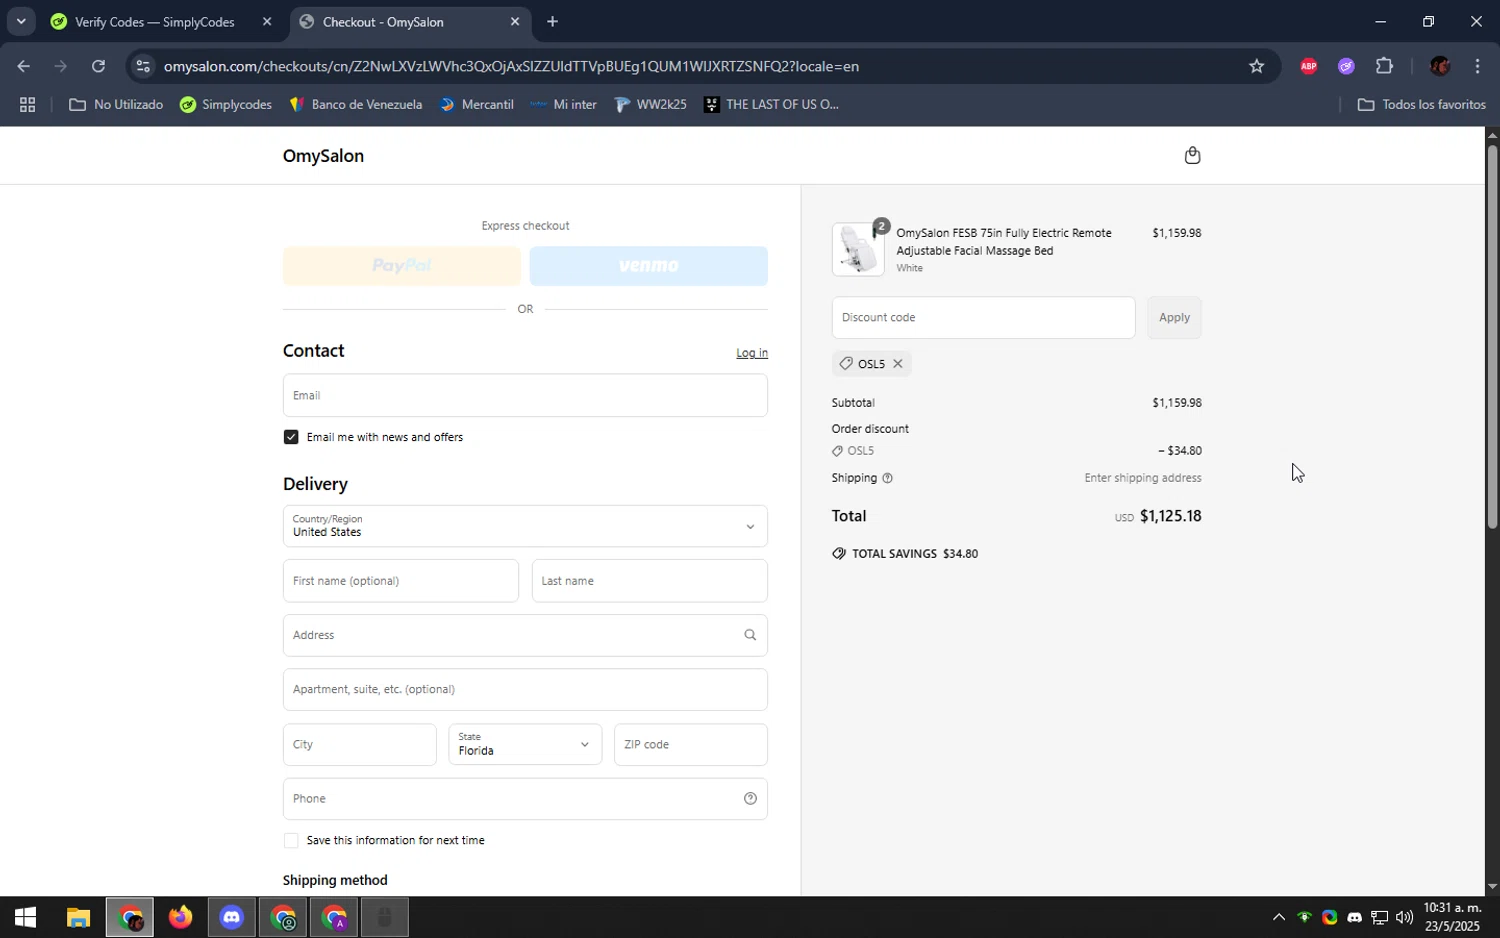Pay with Venmo express checkout

(649, 266)
